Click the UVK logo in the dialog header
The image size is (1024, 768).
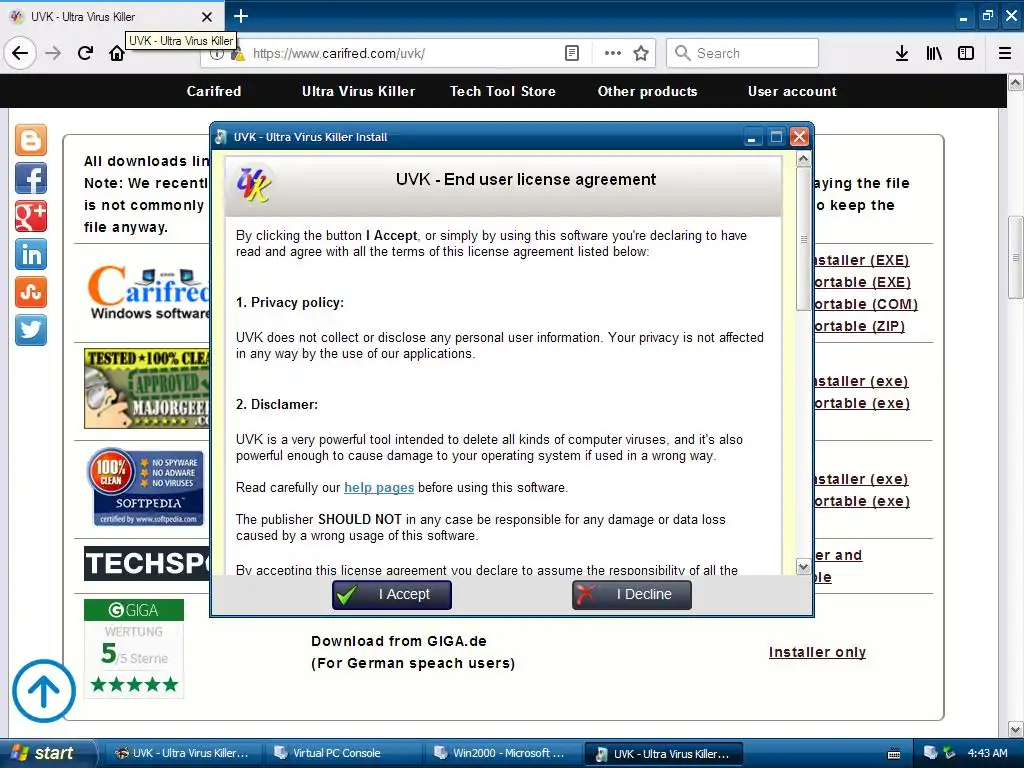pos(254,185)
